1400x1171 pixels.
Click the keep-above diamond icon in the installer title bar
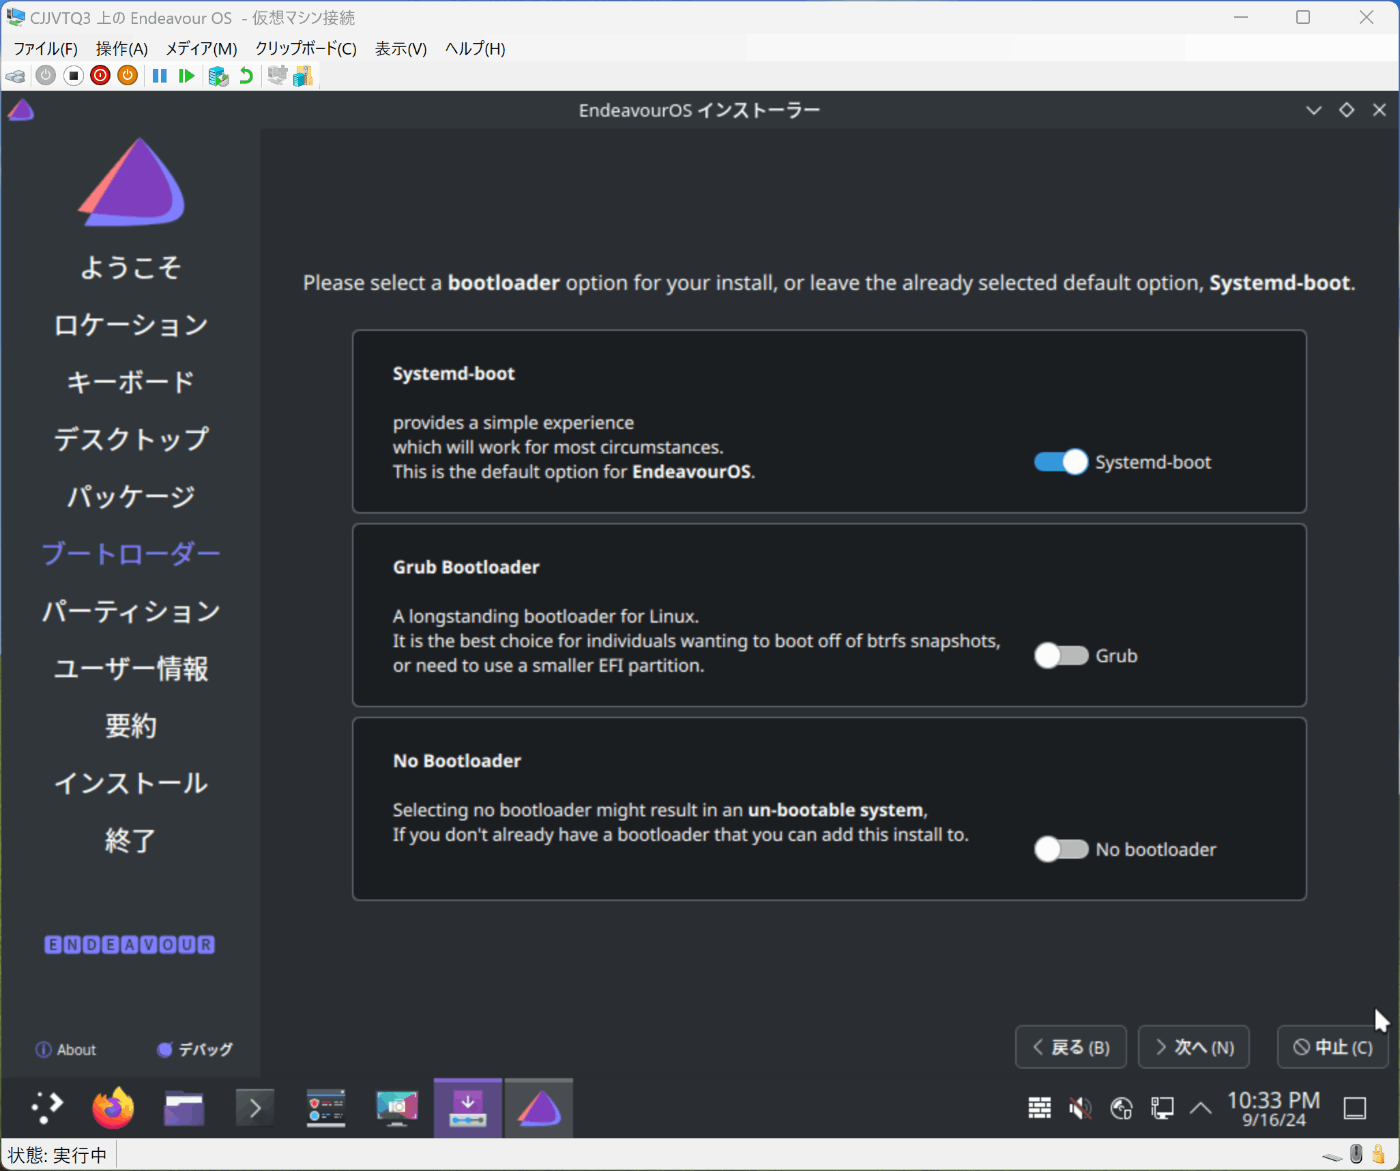coord(1347,110)
